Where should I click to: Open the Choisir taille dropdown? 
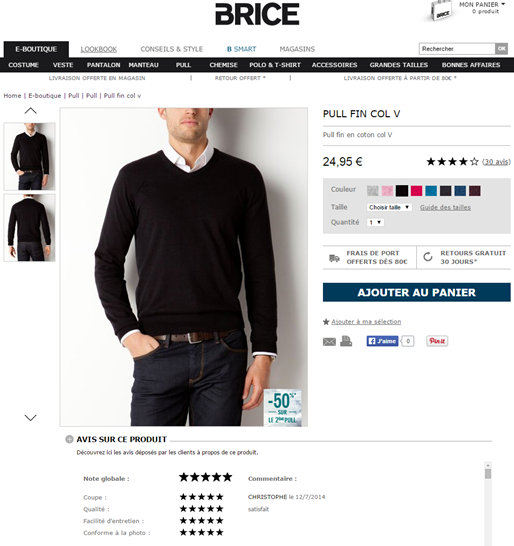click(x=389, y=207)
